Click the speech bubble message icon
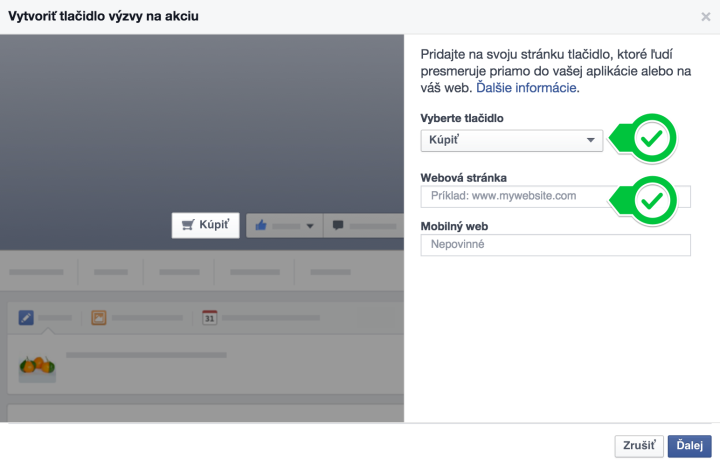Screen dimensions: 720x466 338,225
